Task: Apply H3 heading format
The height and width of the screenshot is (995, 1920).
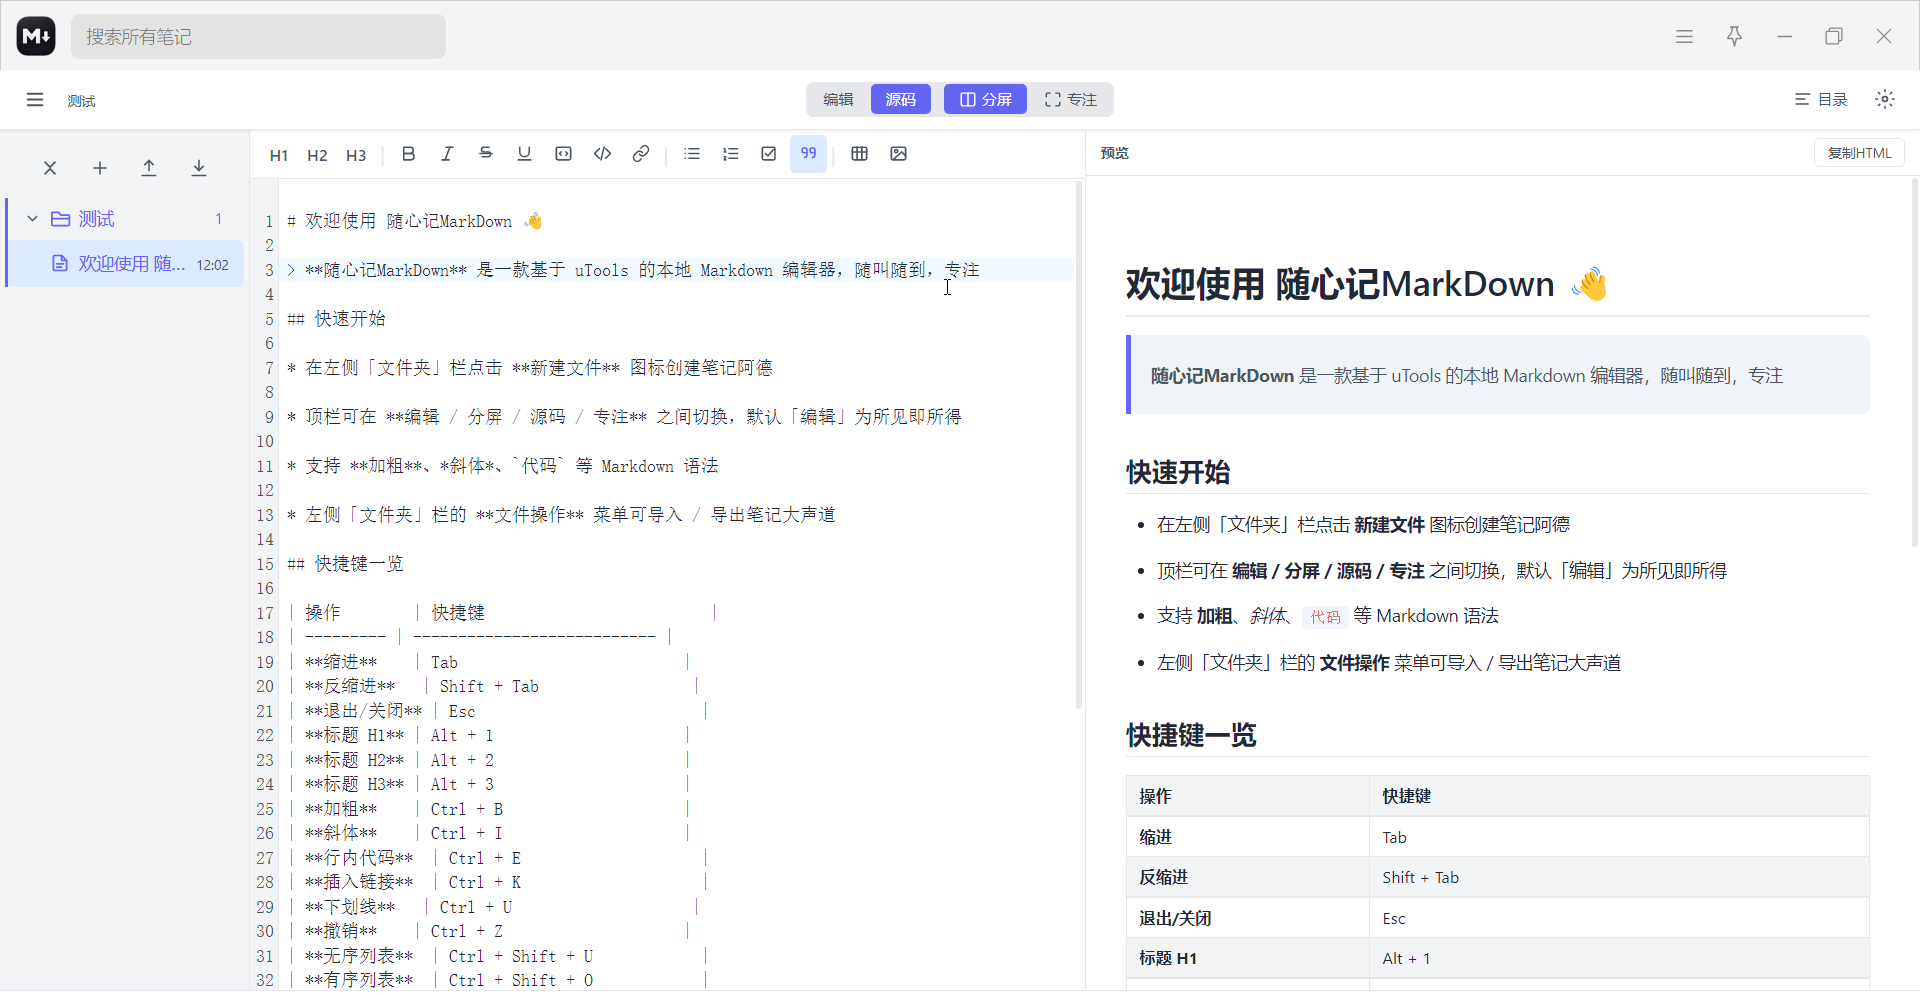Action: [356, 155]
